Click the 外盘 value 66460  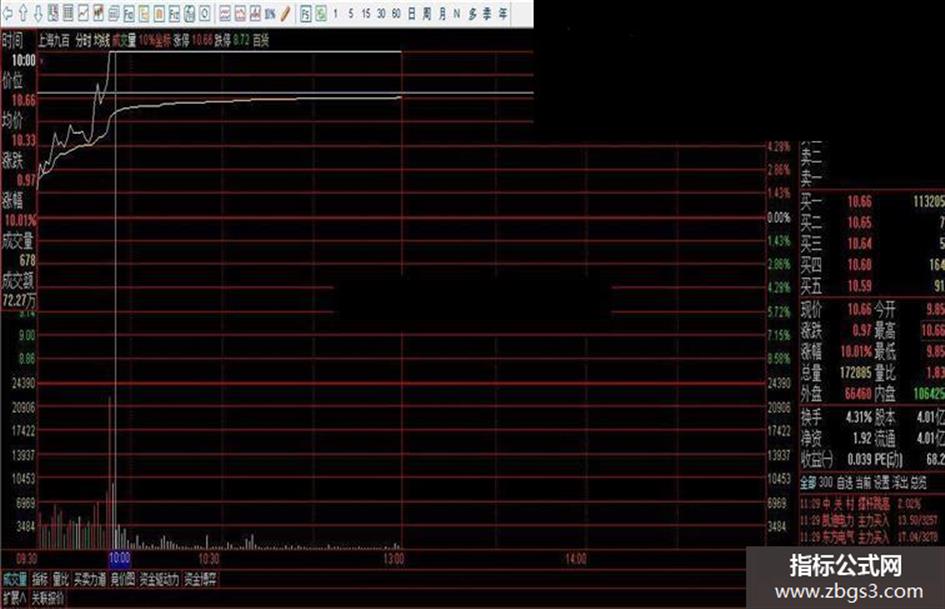858,394
